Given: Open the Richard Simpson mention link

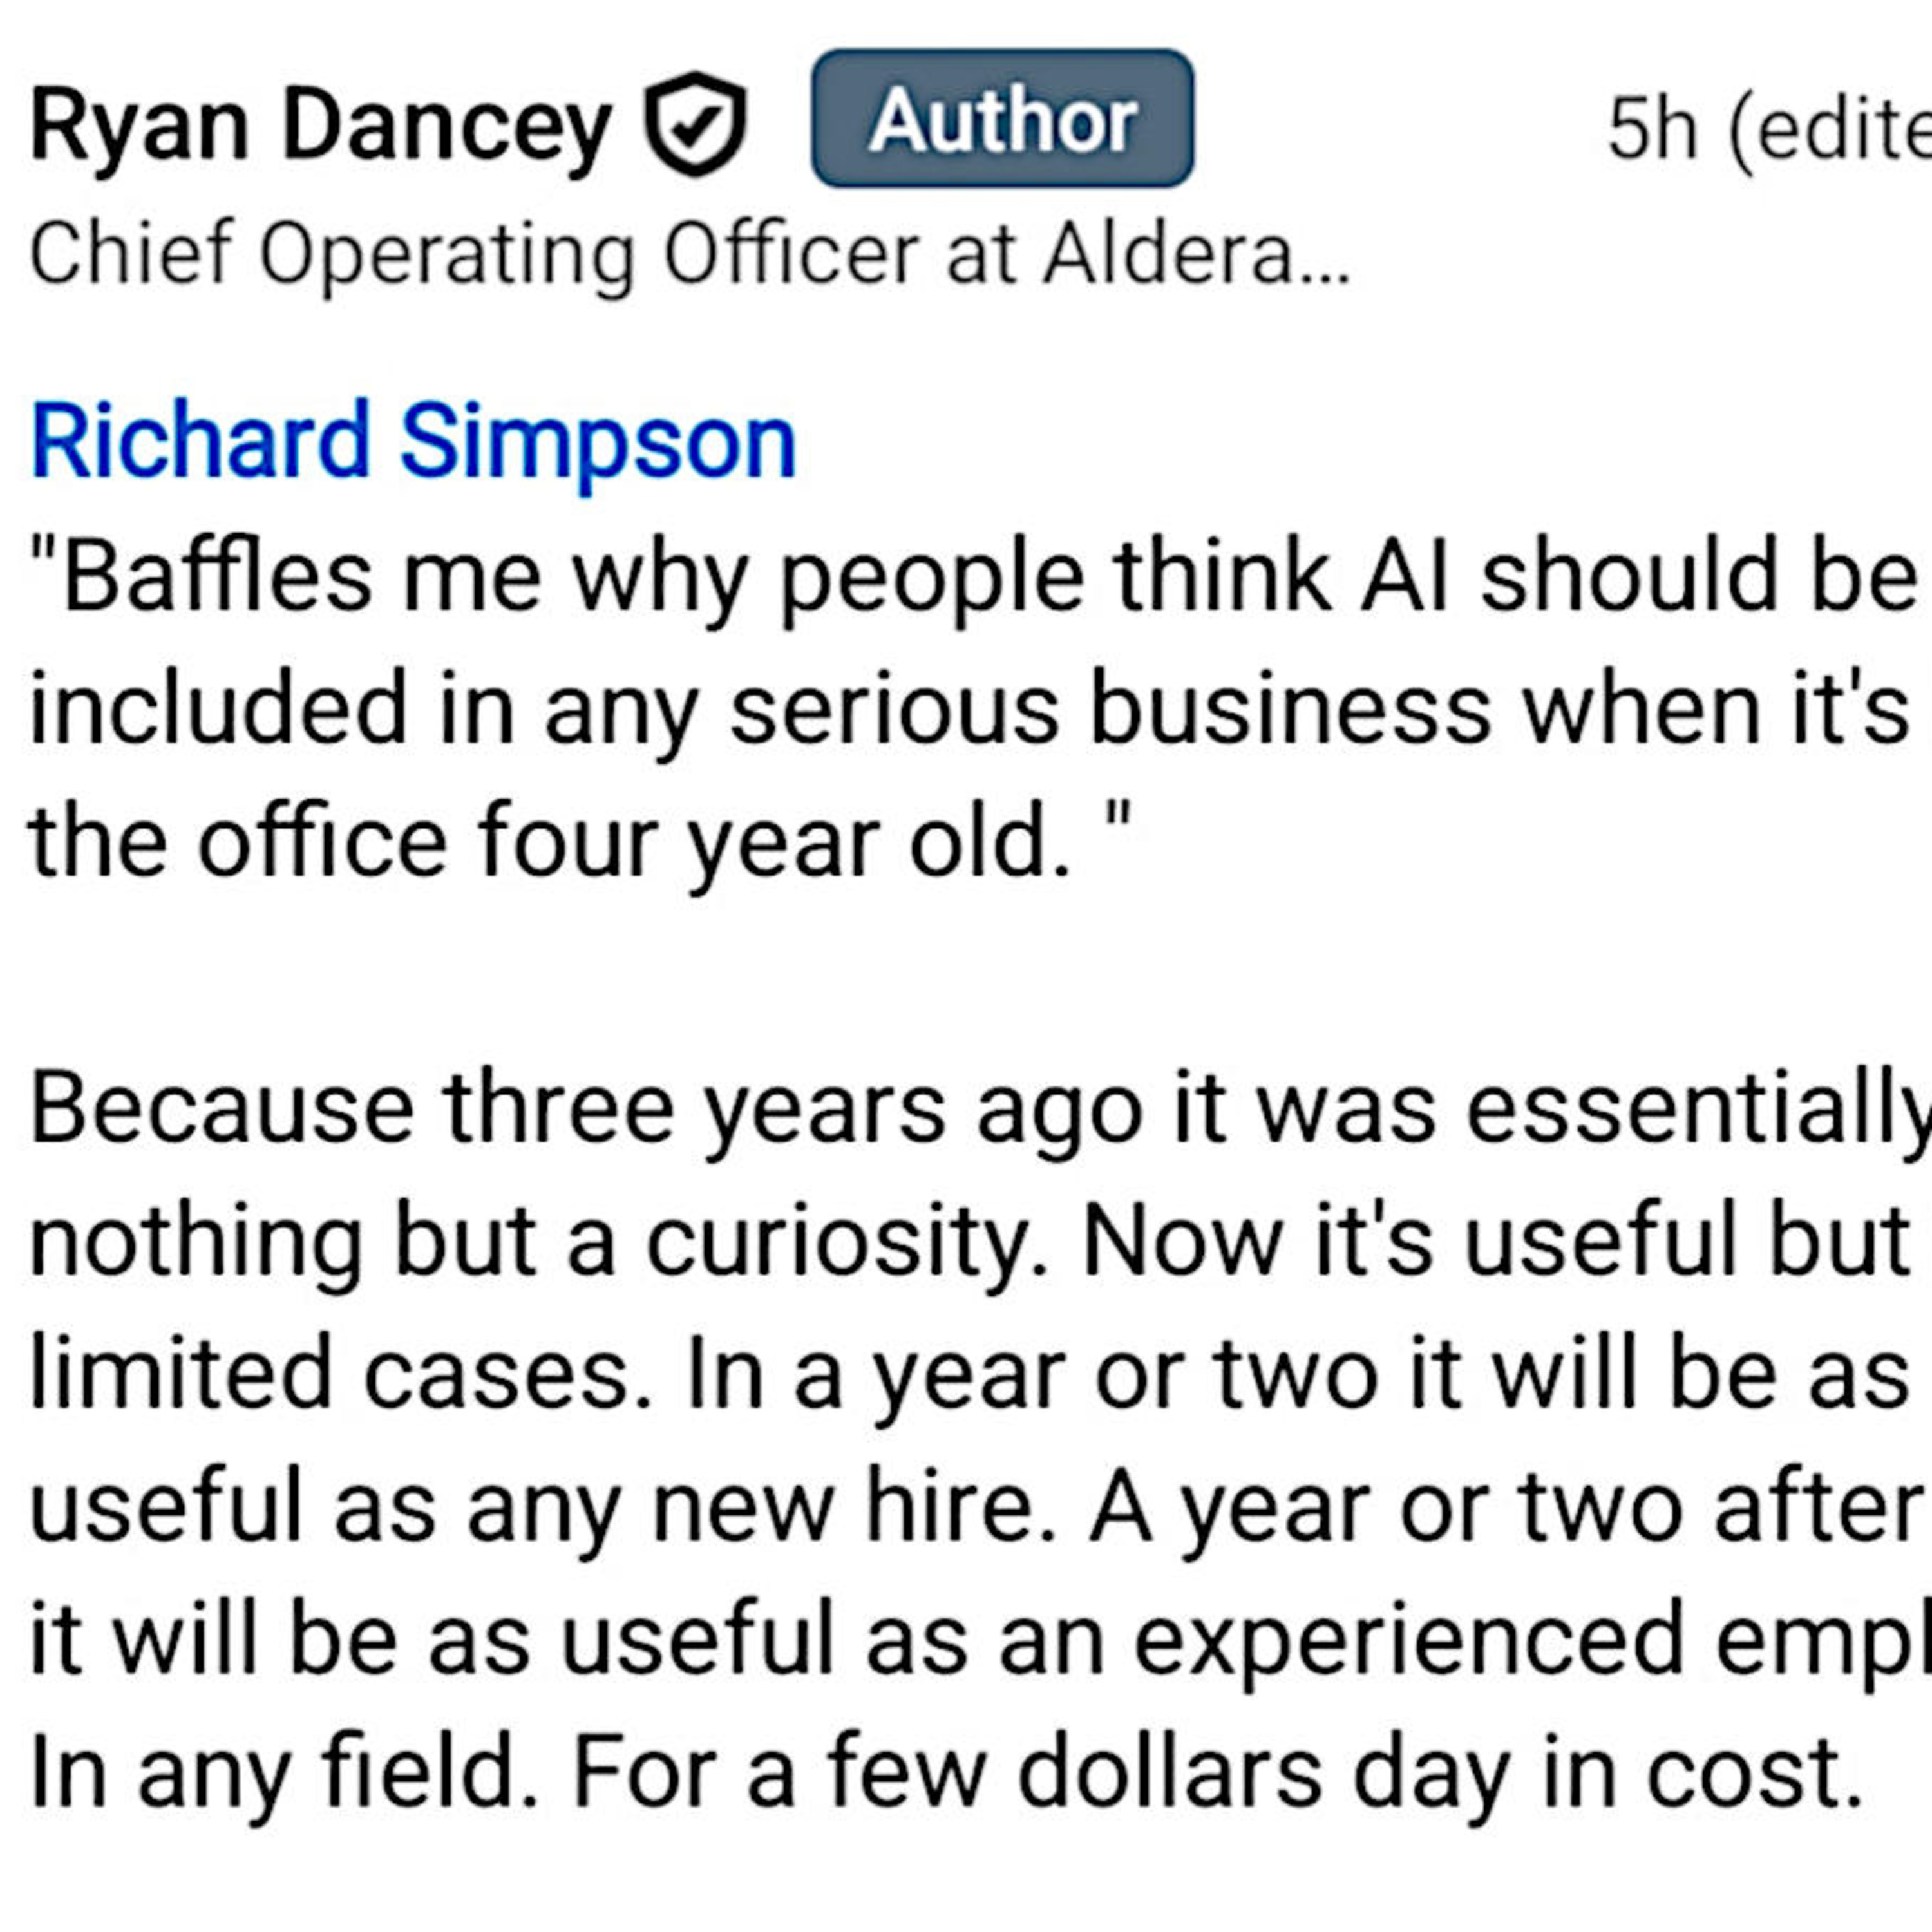Looking at the screenshot, I should click(414, 442).
